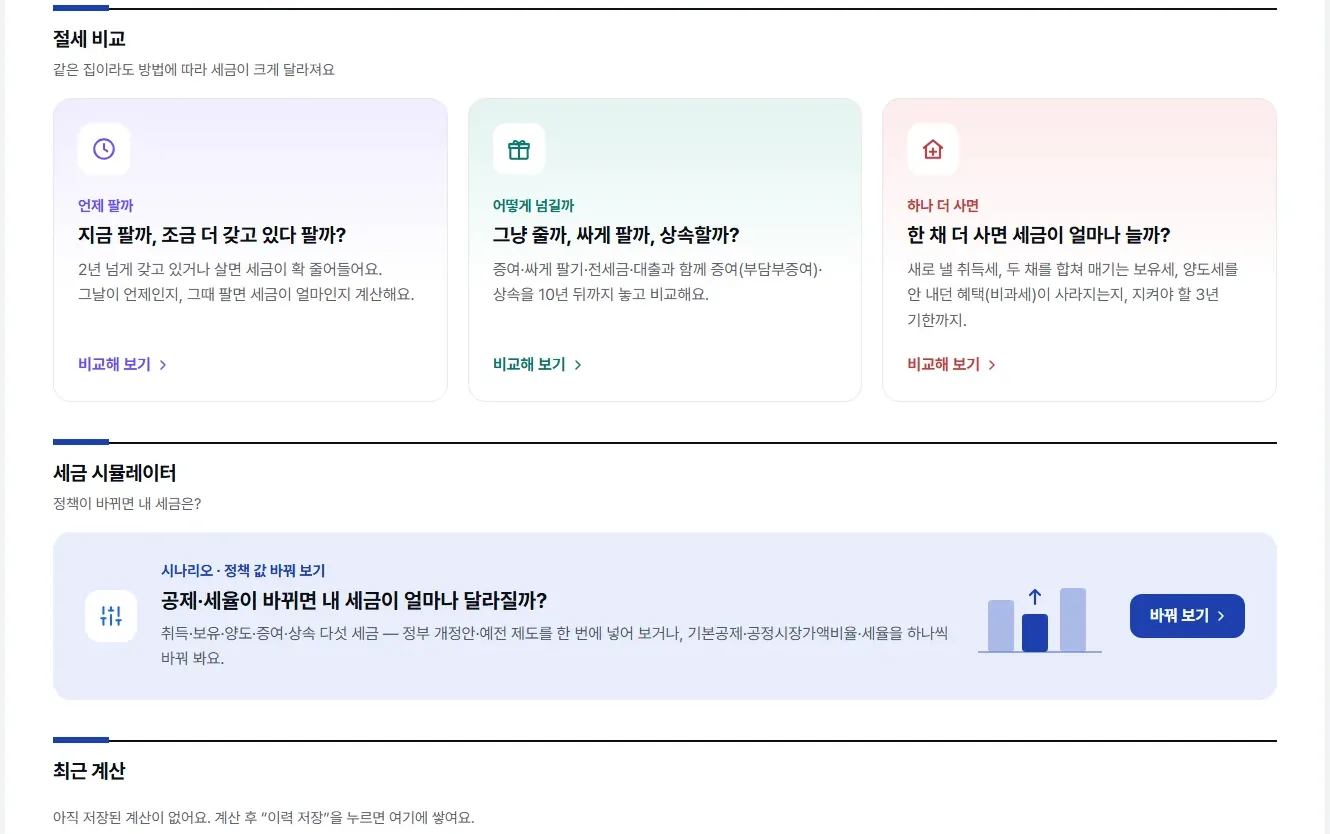Click the 절세 비교 section title

click(89, 39)
